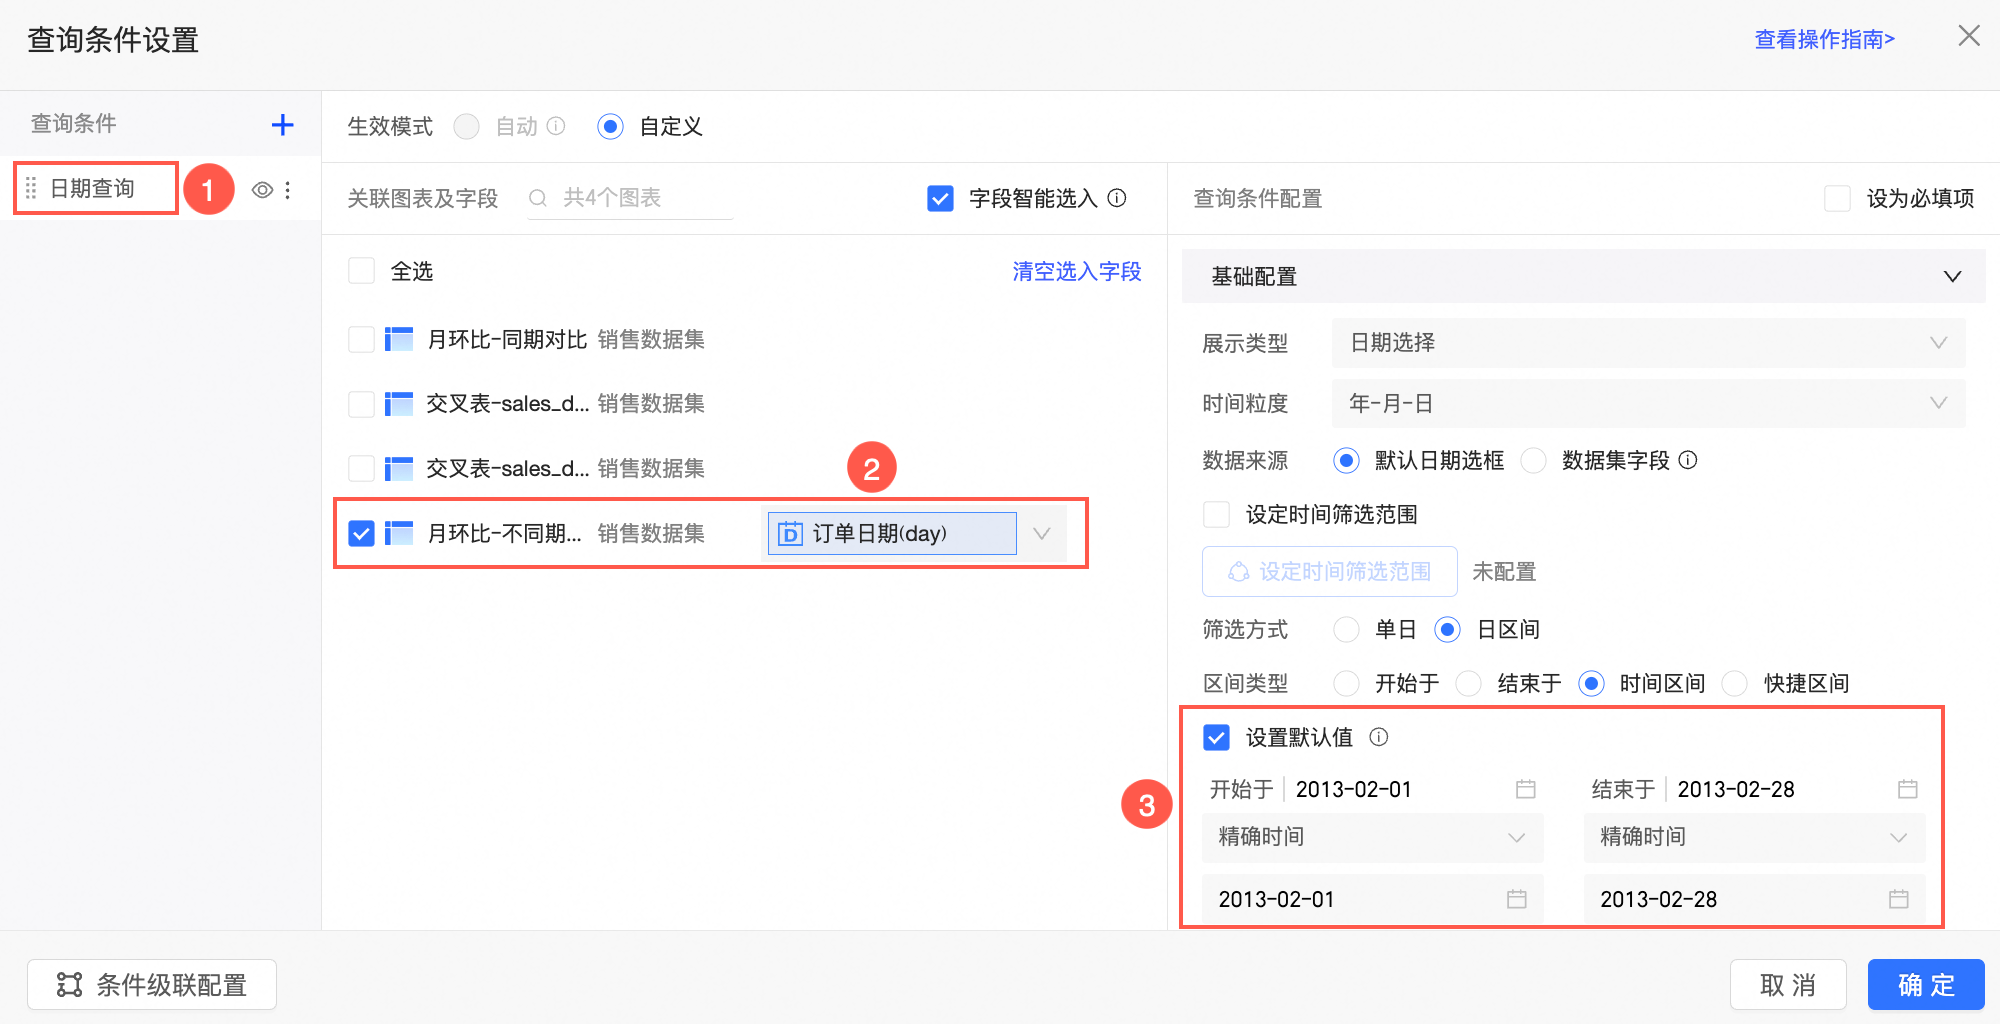Select 默认日期选框 data source radio
The image size is (2000, 1024).
tap(1346, 460)
